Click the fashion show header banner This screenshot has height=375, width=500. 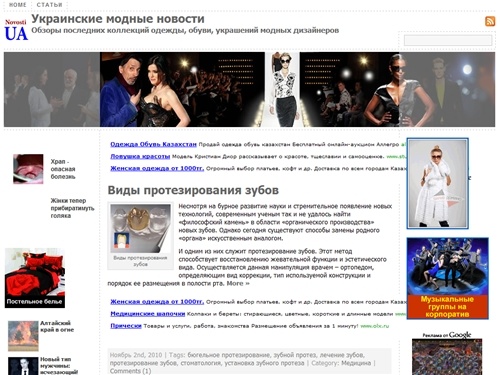click(249, 89)
